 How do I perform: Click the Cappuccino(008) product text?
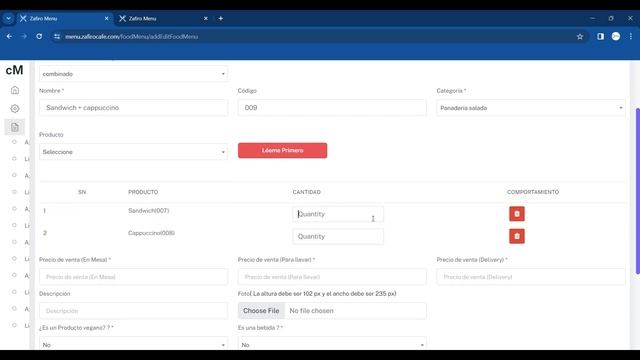[x=151, y=233]
